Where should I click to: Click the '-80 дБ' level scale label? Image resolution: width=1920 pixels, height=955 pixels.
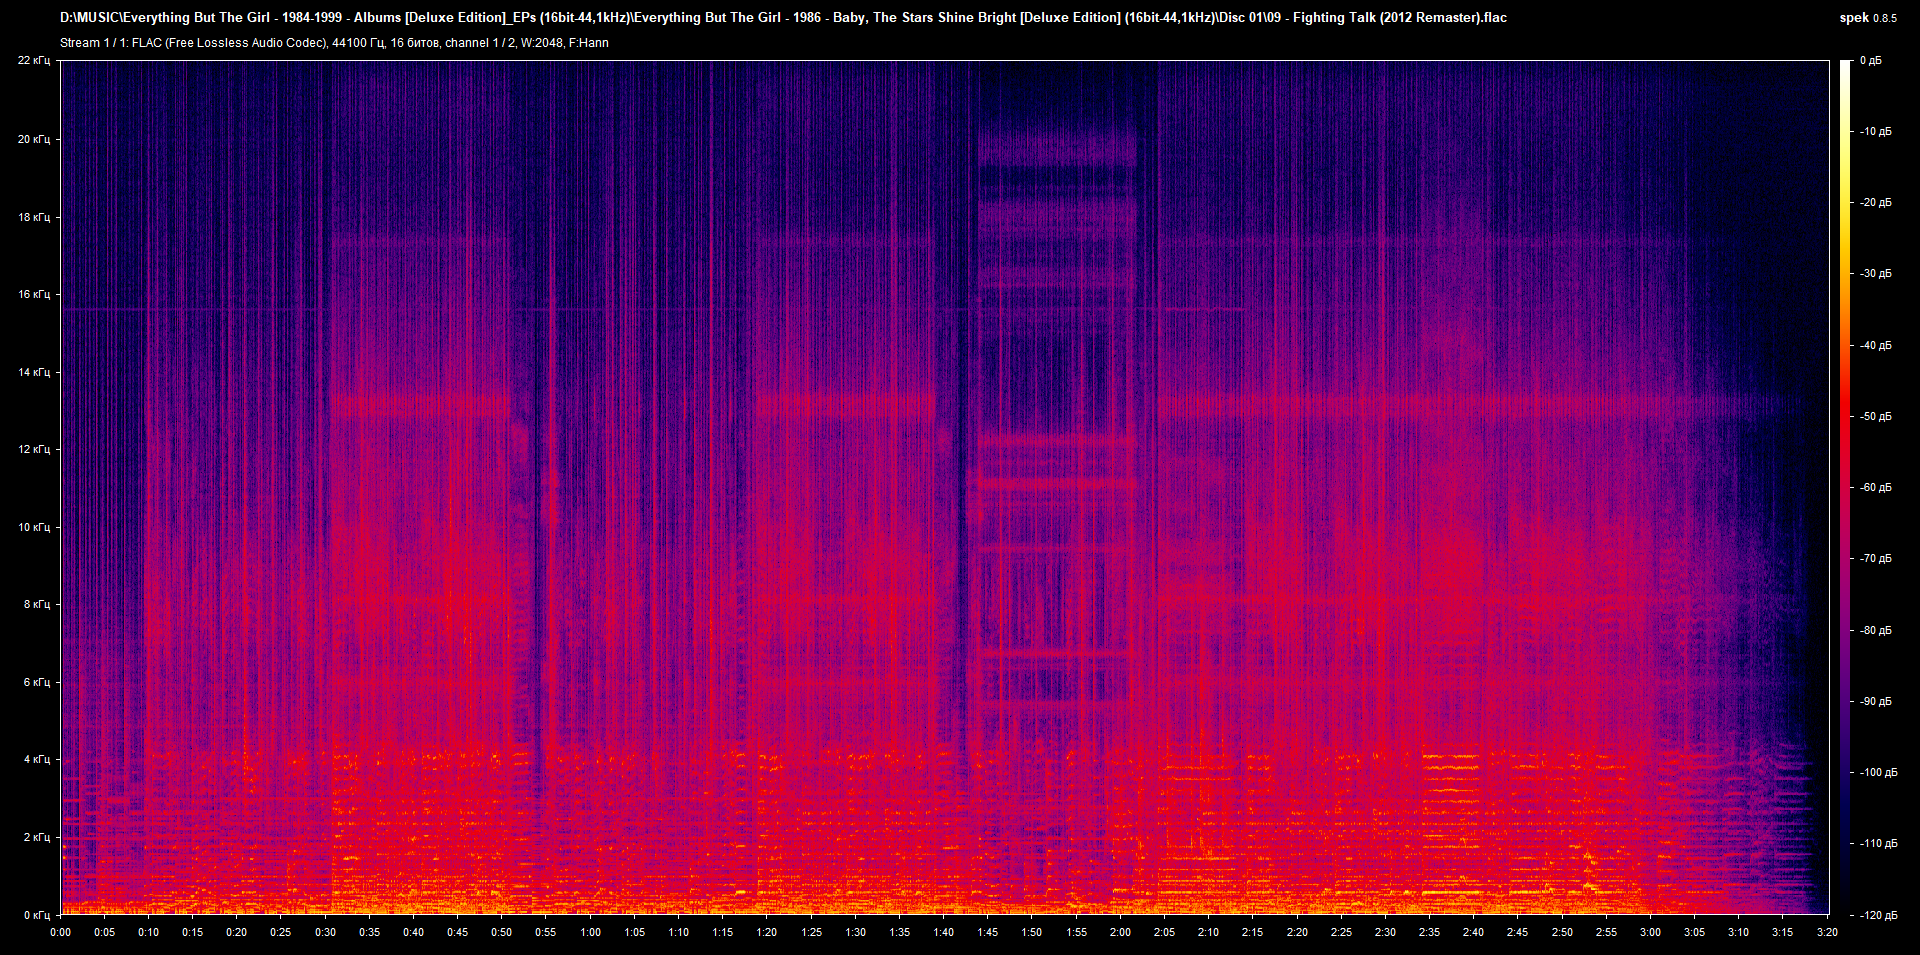pyautogui.click(x=1875, y=630)
